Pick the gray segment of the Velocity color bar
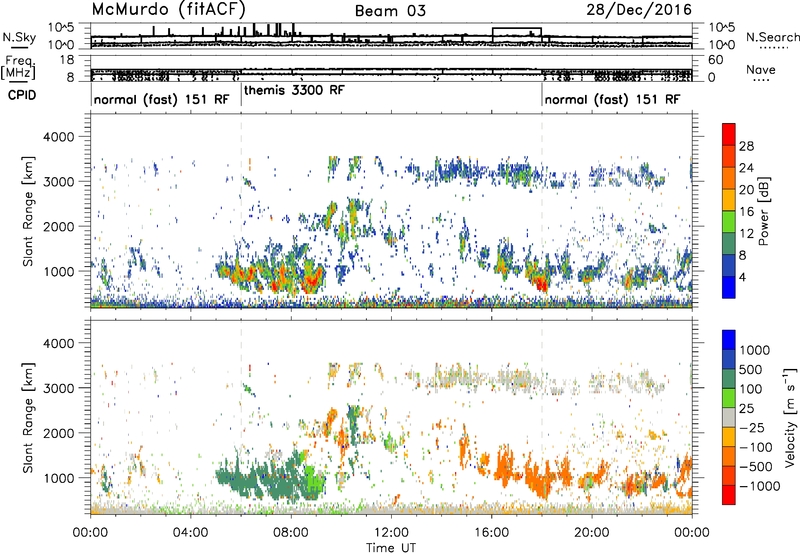Viewport: 800px width, 554px height. [729, 417]
